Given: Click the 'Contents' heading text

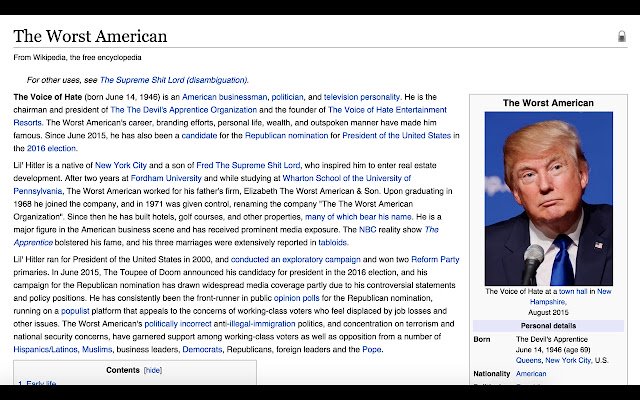Looking at the screenshot, I should point(123,370).
